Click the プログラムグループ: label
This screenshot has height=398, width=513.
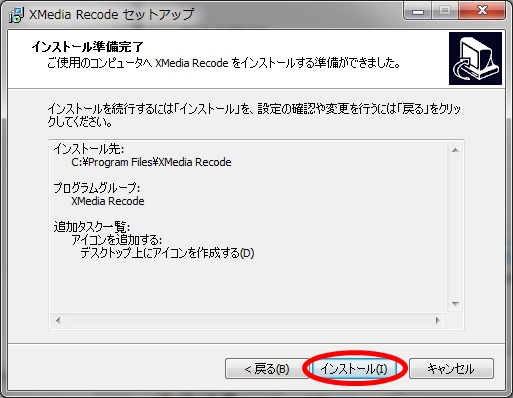pos(97,188)
